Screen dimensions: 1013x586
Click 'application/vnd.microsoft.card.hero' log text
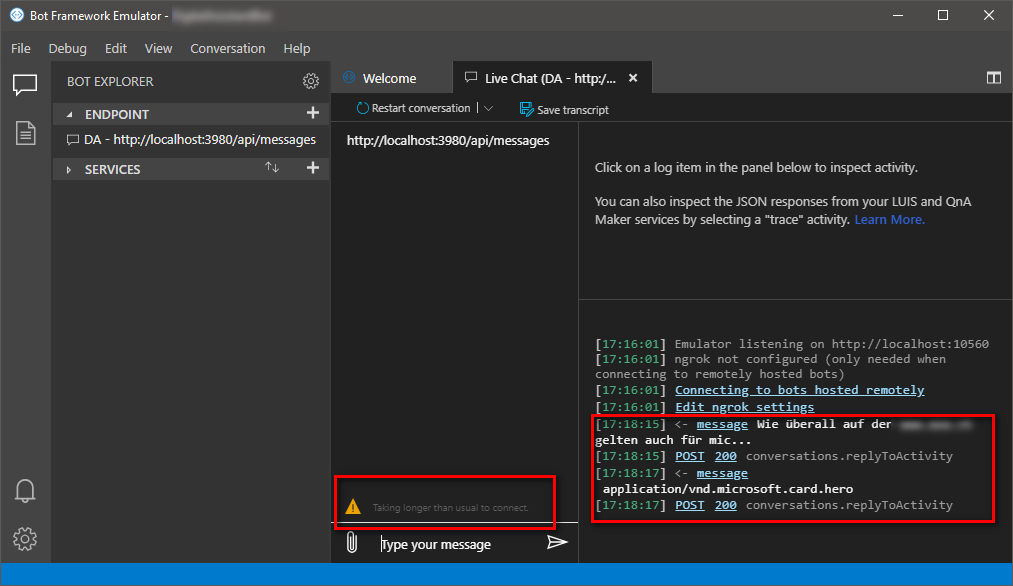(727, 489)
